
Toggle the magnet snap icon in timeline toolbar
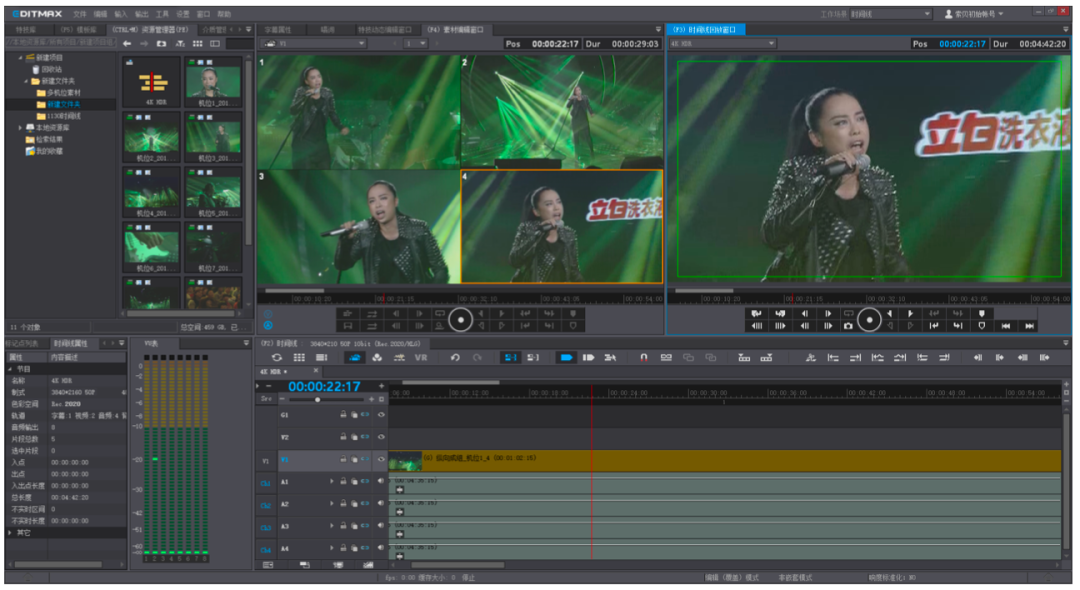(643, 357)
